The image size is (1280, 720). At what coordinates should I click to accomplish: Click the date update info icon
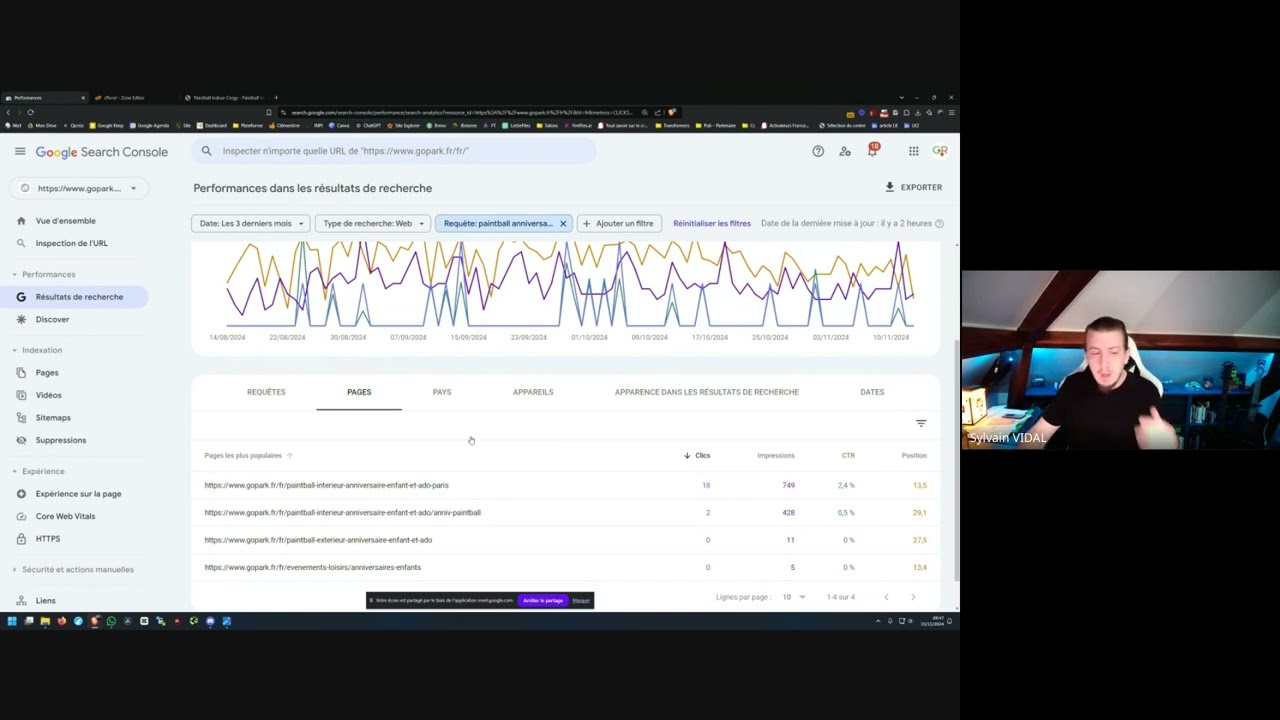click(x=939, y=223)
